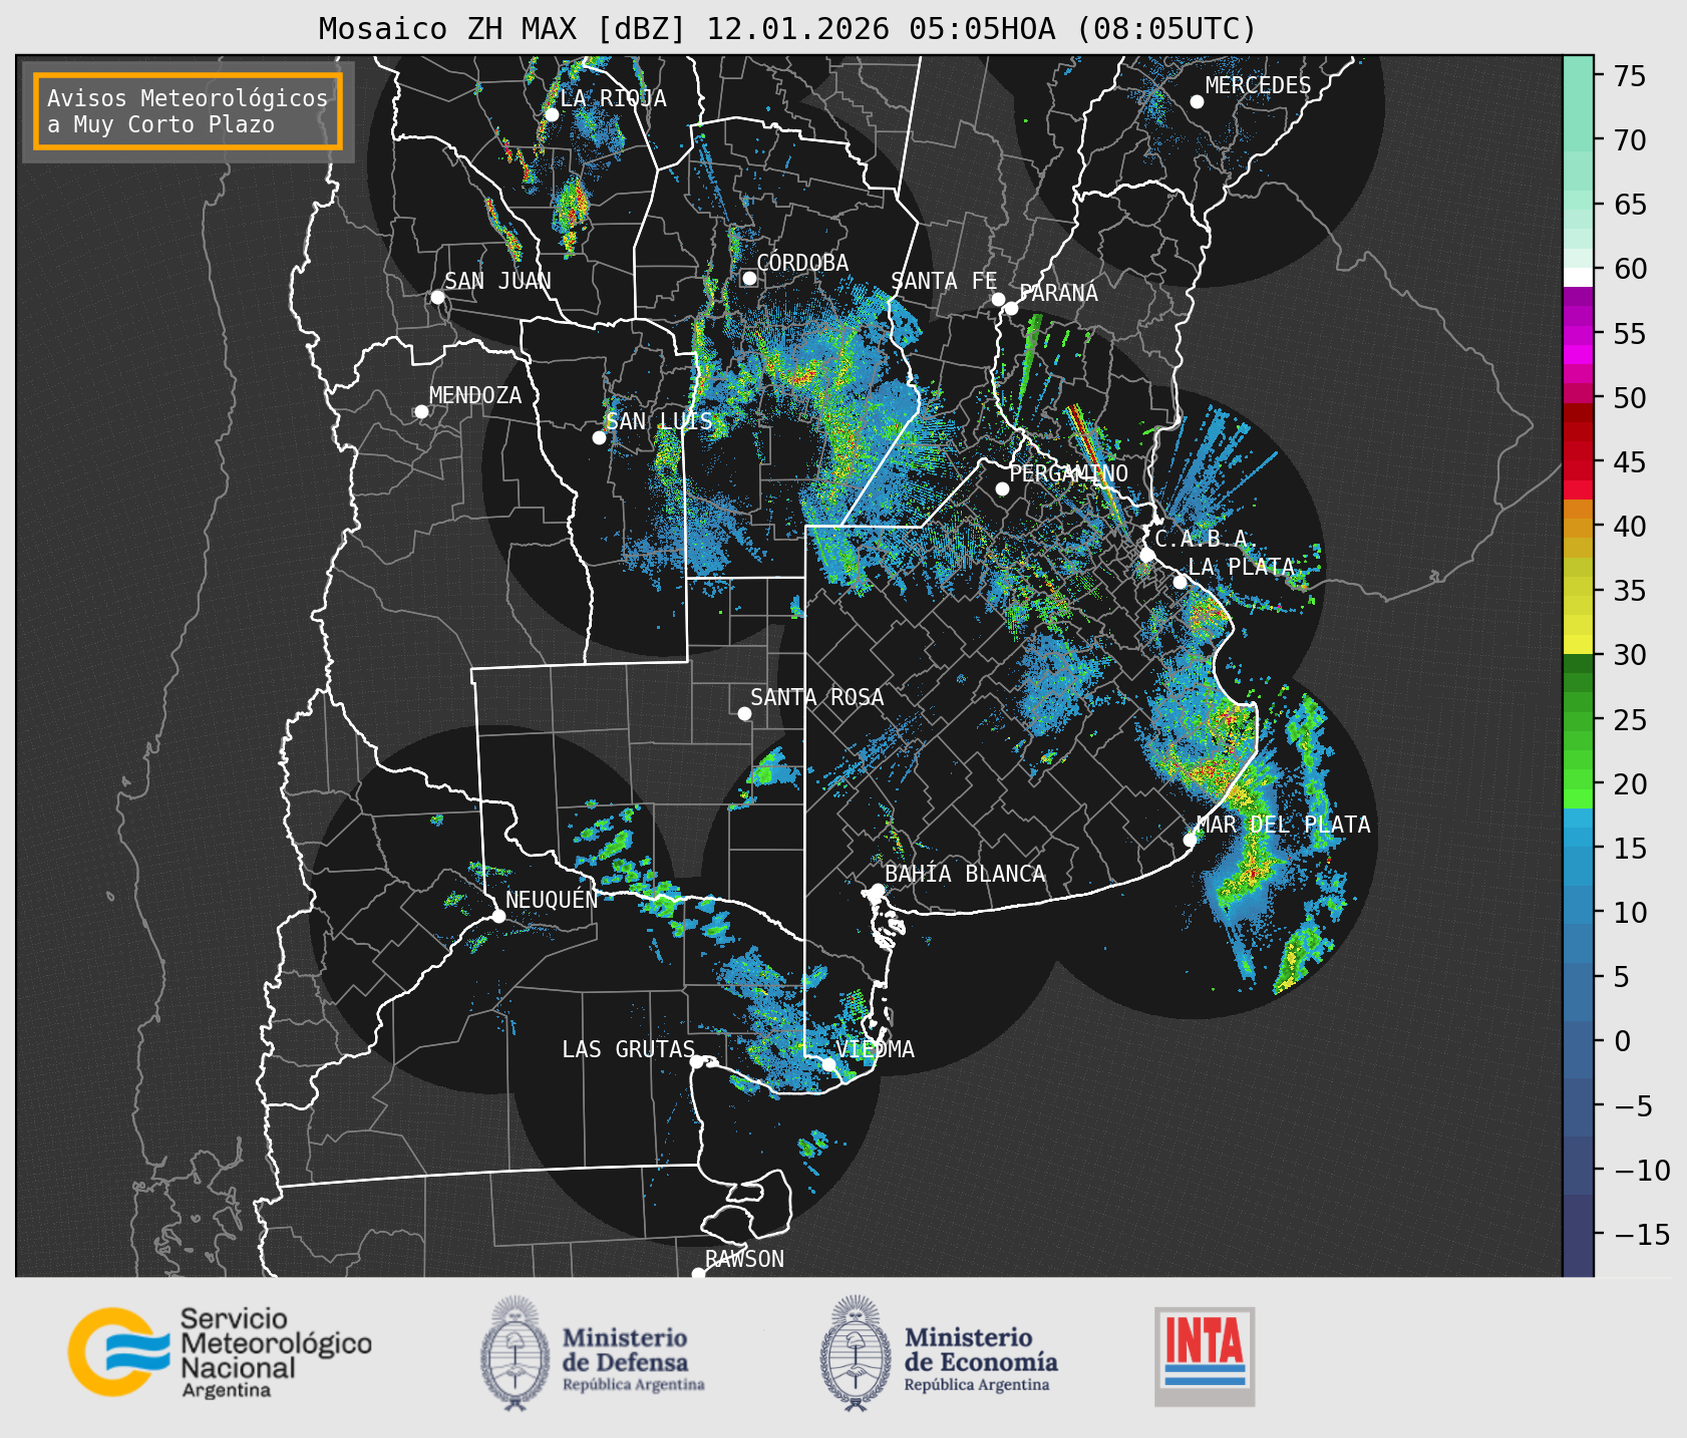1687x1438 pixels.
Task: Click the MERCEDES city label
Action: click(1257, 86)
